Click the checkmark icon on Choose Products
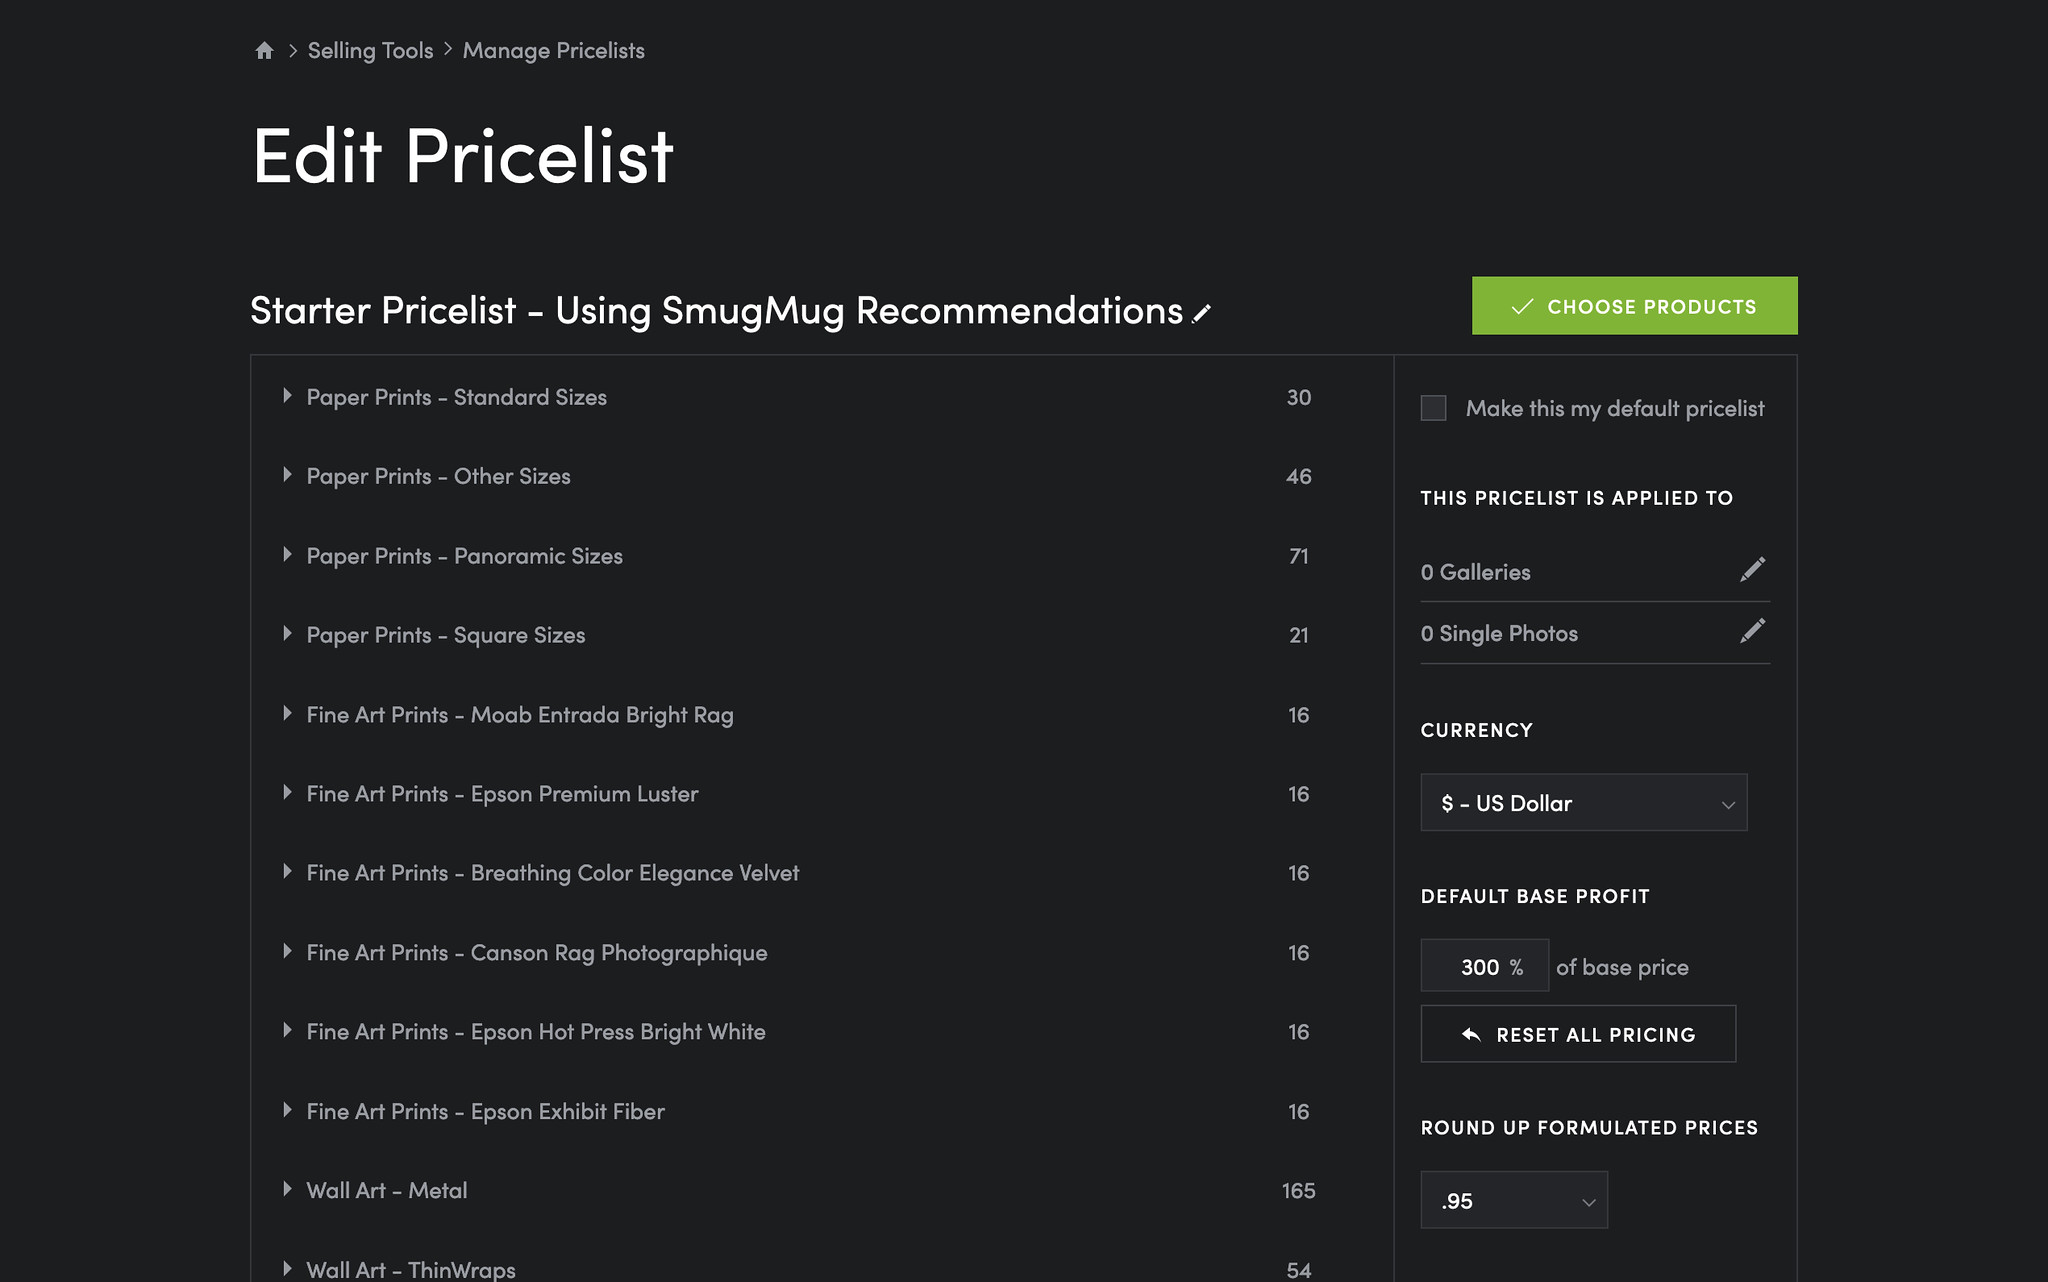Screen dimensions: 2048x1282 (x=1522, y=306)
